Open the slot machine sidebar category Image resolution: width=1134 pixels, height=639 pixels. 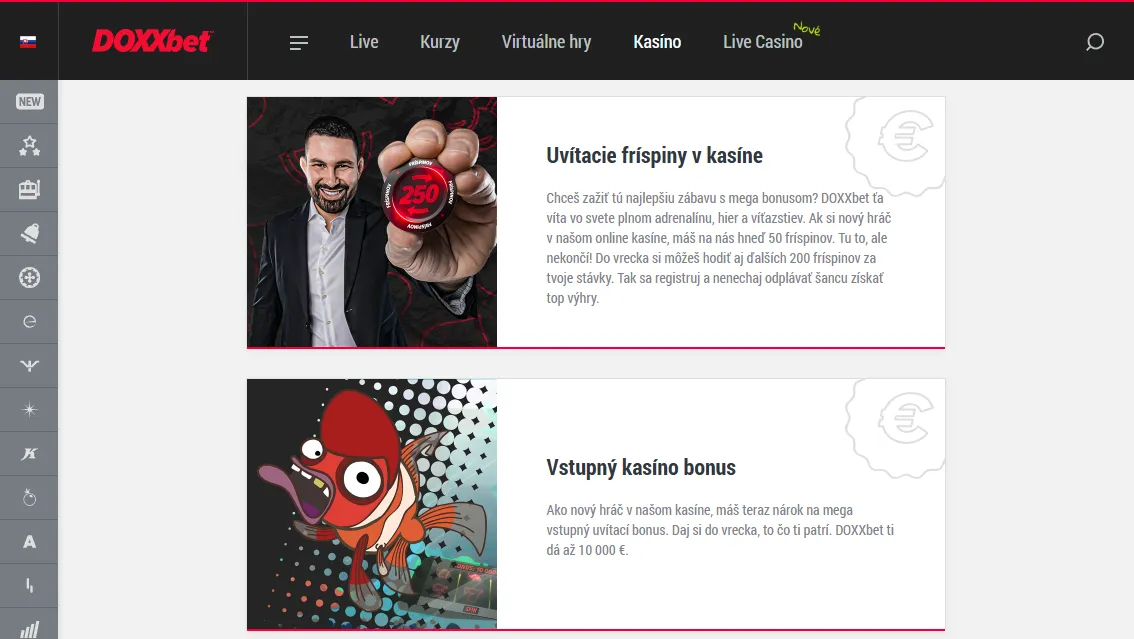click(29, 189)
